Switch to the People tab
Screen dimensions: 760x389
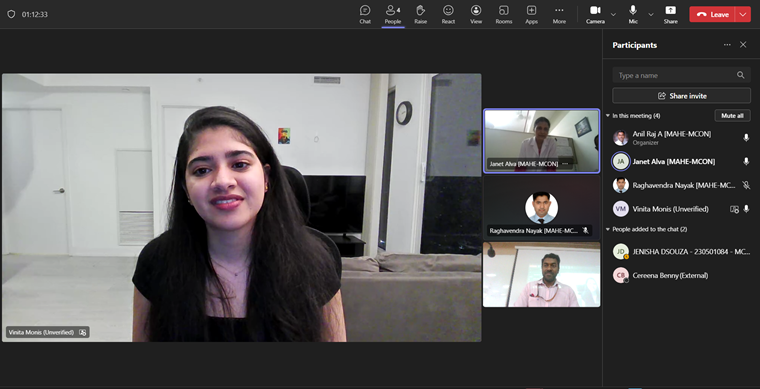pyautogui.click(x=393, y=15)
